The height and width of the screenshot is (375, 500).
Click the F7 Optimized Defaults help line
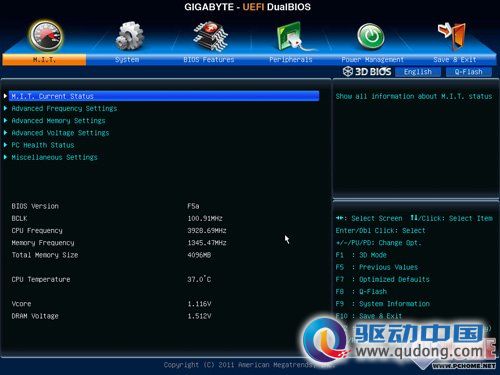[x=383, y=279]
